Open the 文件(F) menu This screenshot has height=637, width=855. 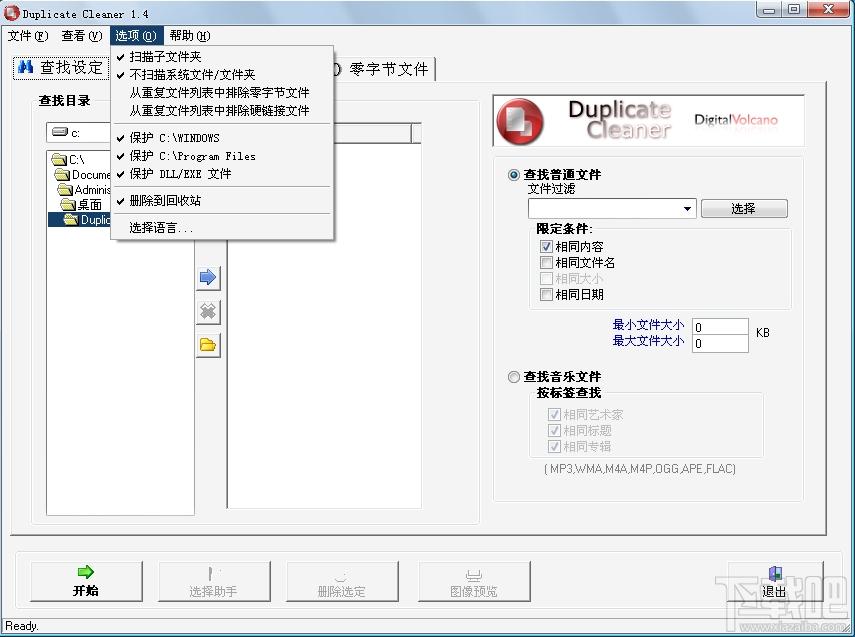click(x=28, y=36)
